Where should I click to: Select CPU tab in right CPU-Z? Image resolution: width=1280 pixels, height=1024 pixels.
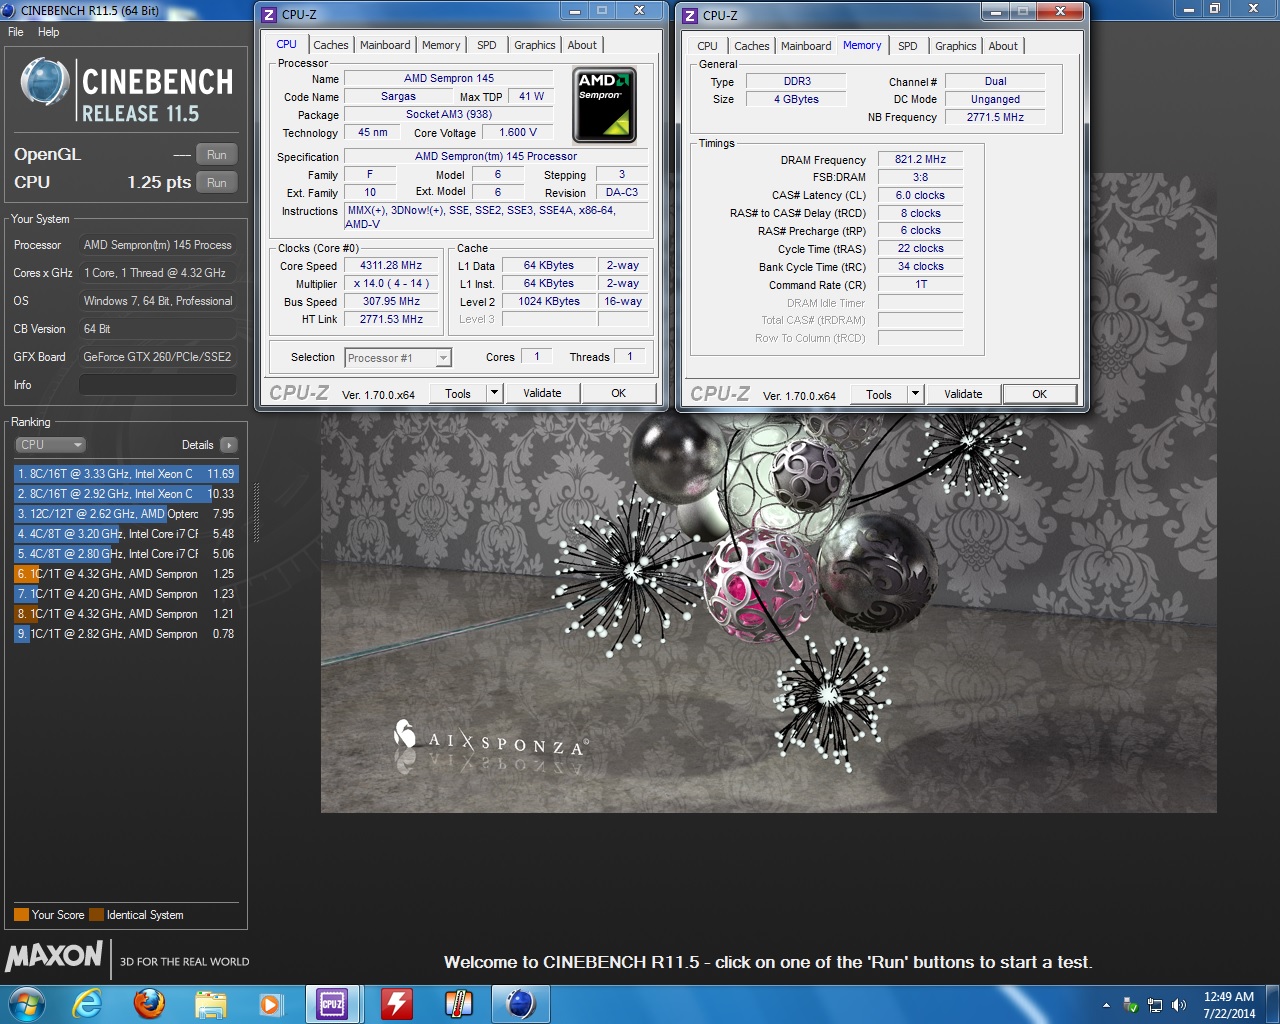708,46
